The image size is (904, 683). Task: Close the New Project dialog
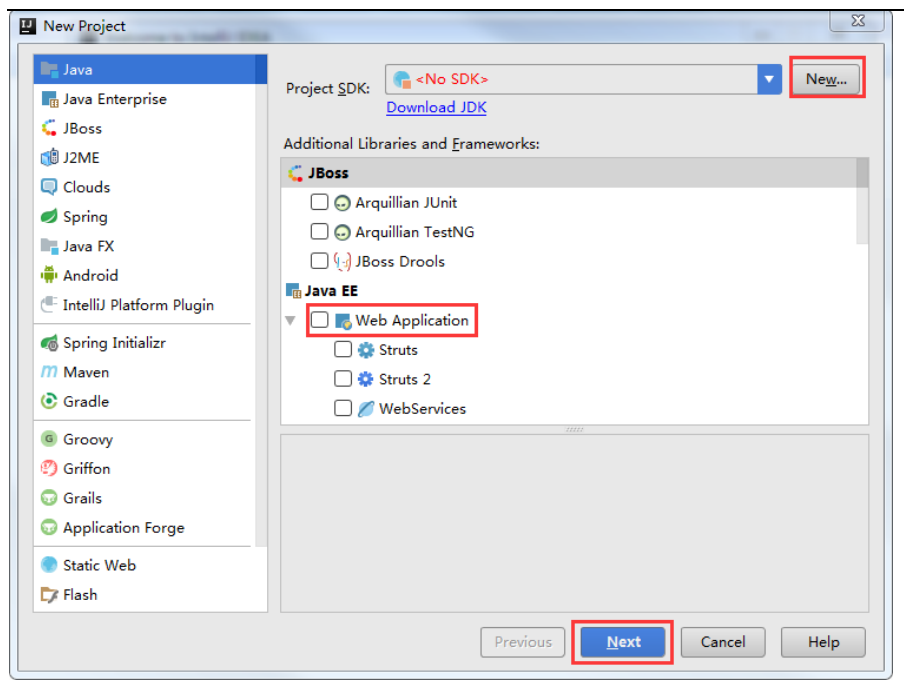coord(857,21)
